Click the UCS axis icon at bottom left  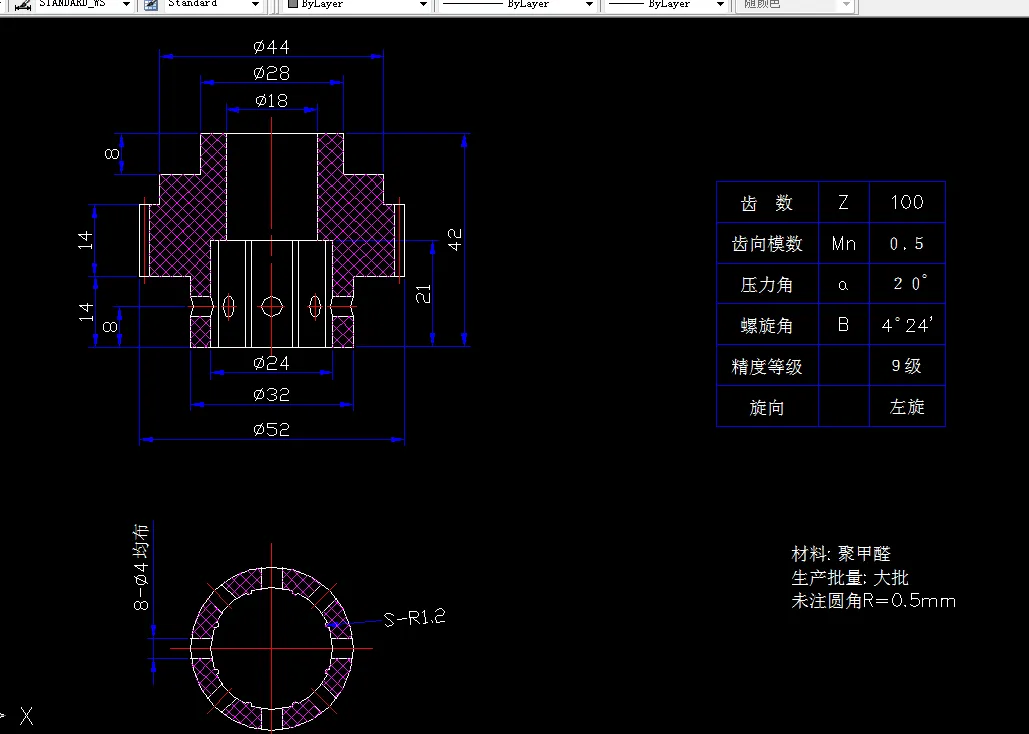click(25, 716)
